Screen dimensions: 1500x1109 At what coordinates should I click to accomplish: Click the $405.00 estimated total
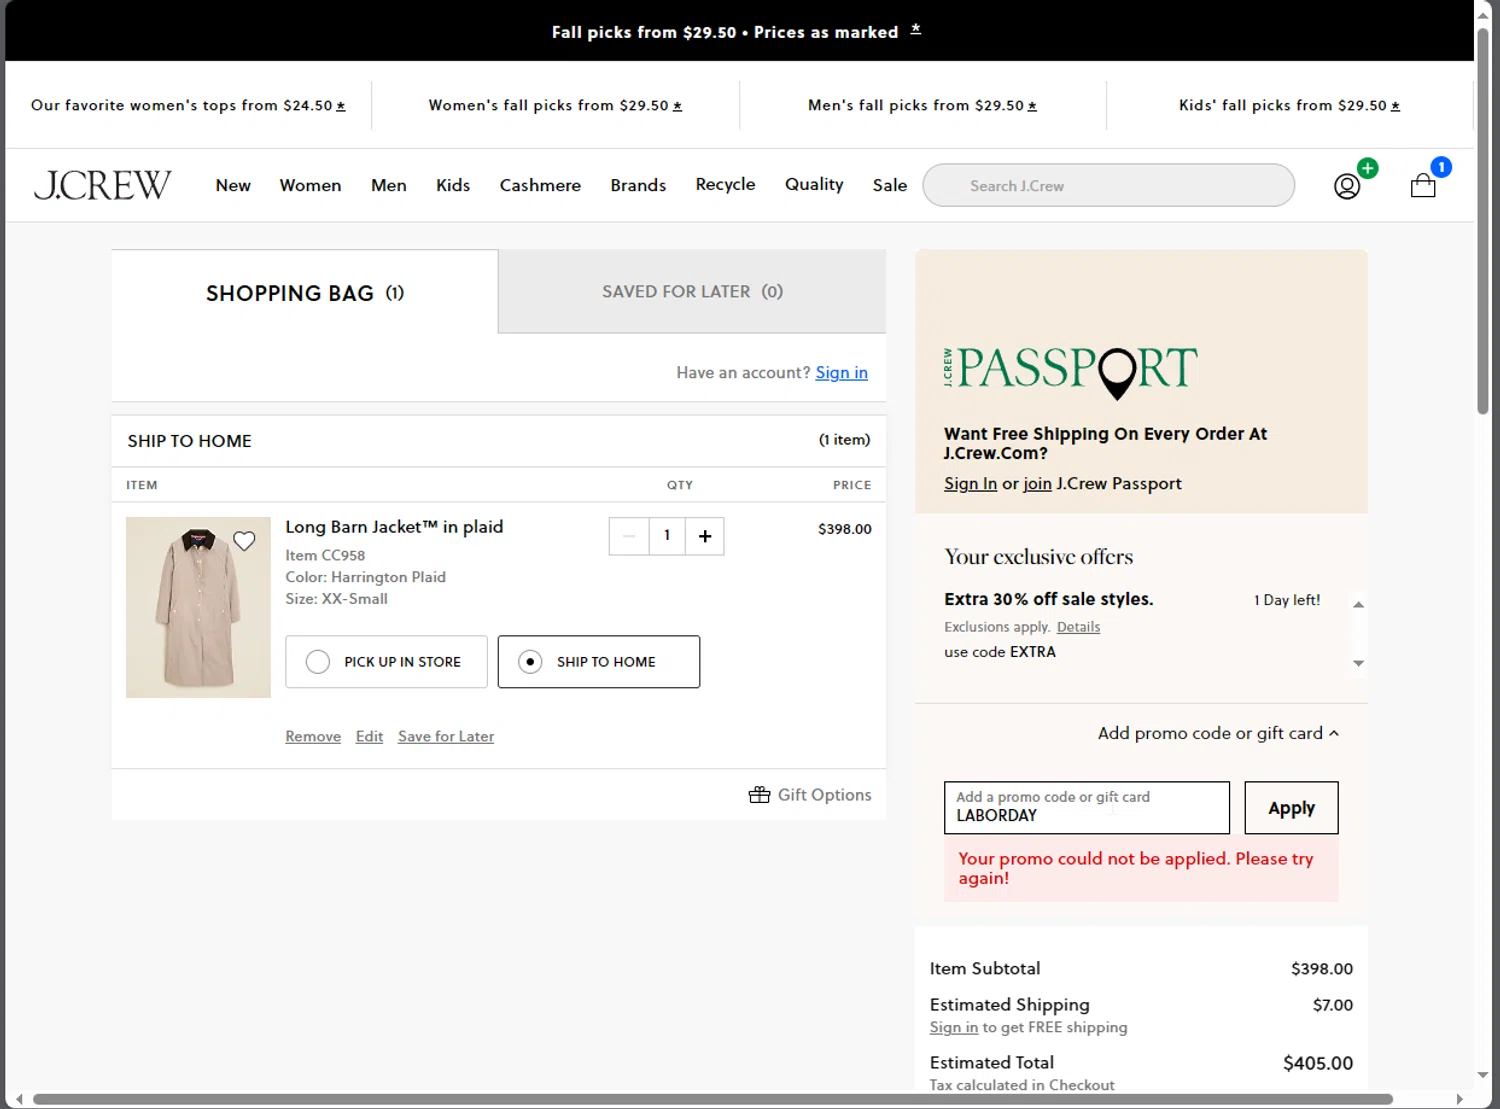coord(1318,1063)
